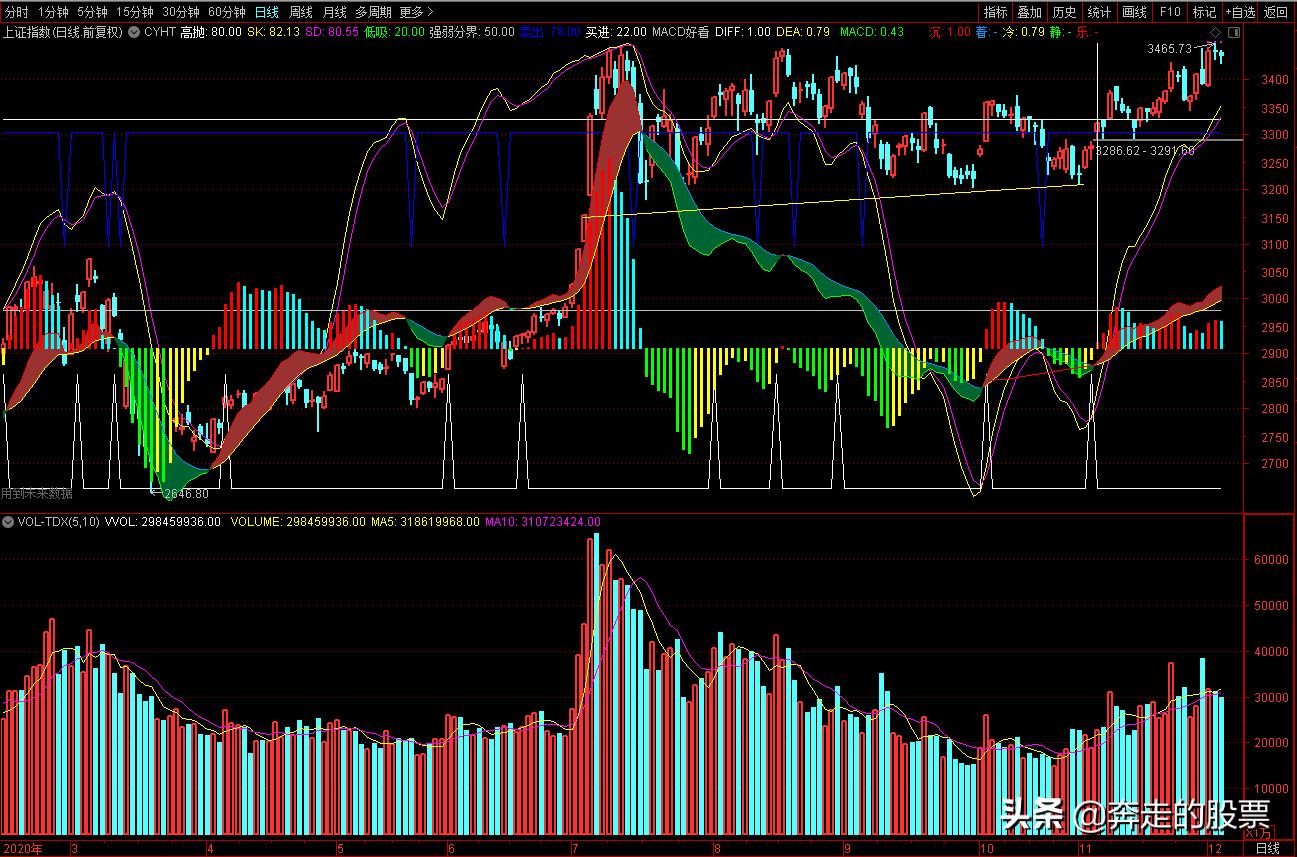Switch chart to 60分钟 period

click(227, 12)
